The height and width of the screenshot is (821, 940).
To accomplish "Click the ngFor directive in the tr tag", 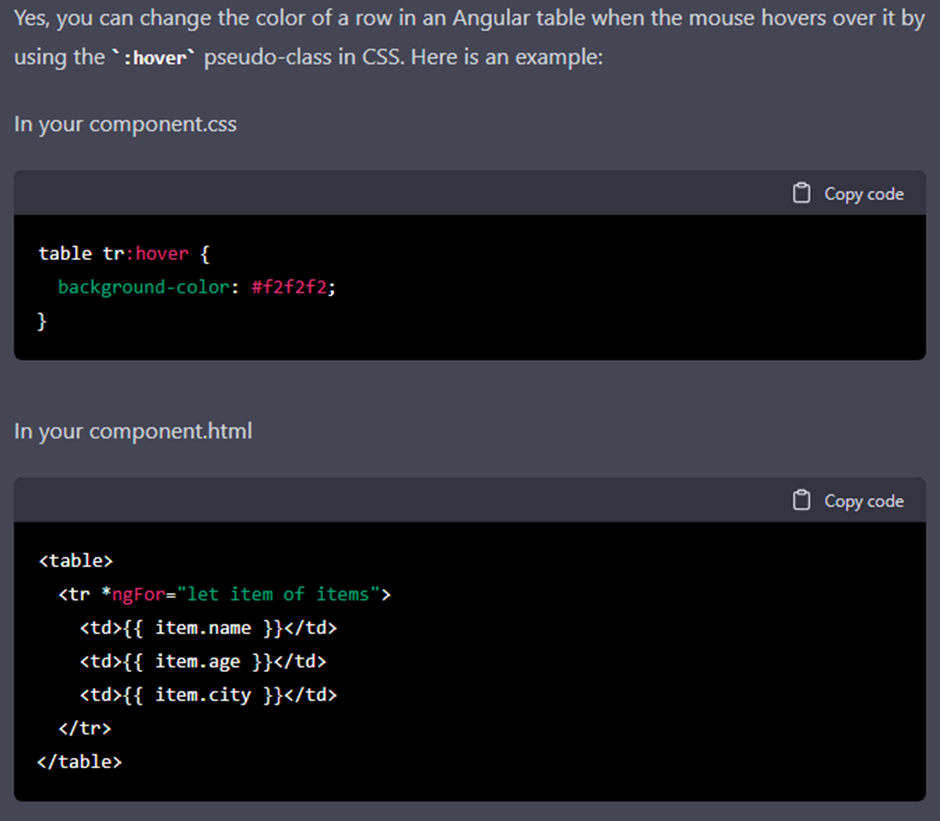I will [140, 594].
